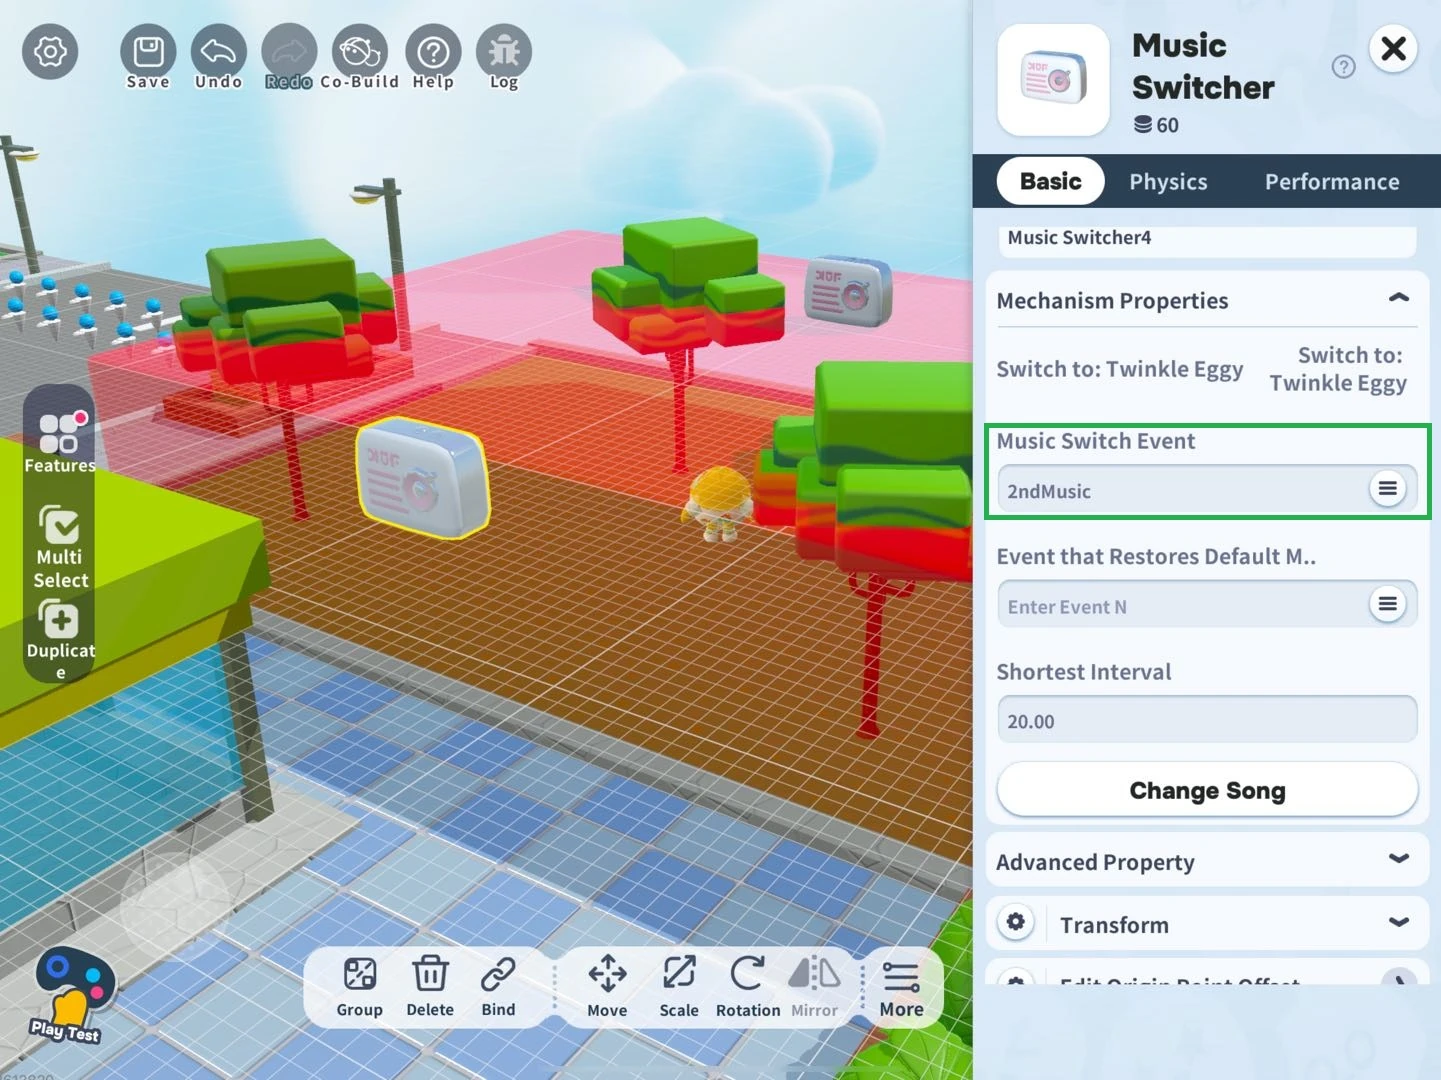1441x1080 pixels.
Task: Click the Bind link tool
Action: coord(498,987)
